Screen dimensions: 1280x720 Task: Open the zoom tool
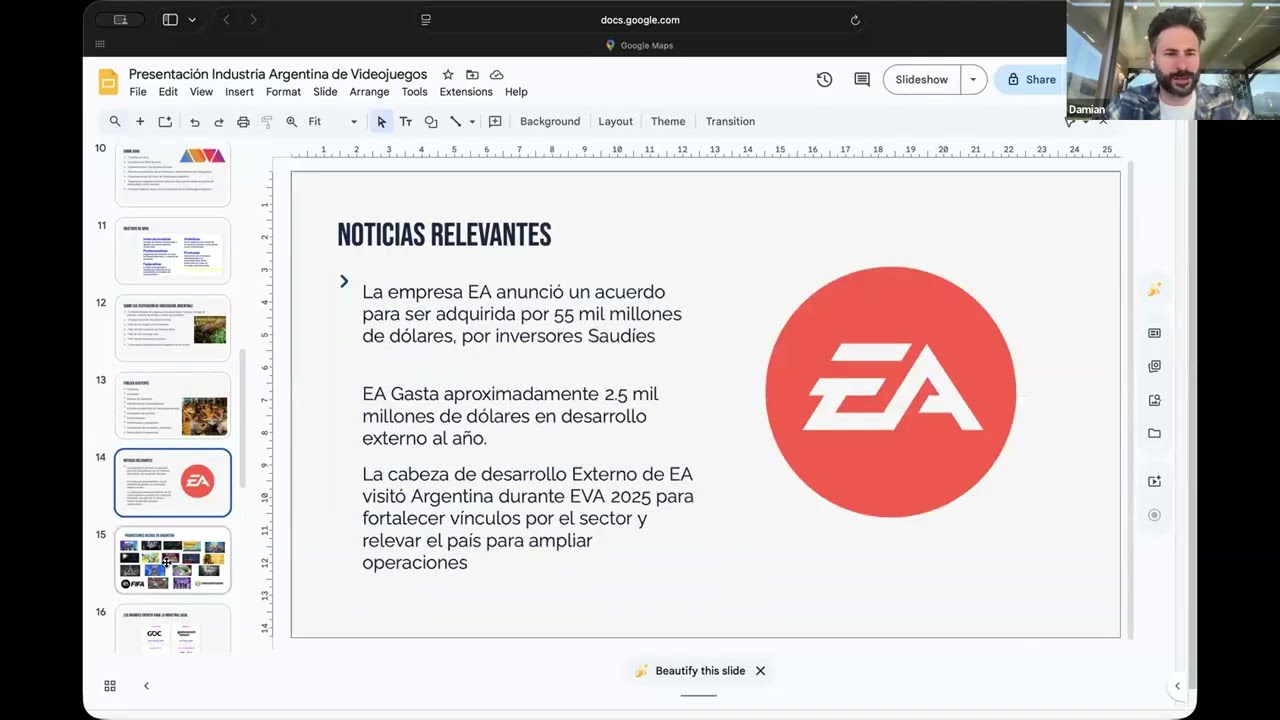(x=291, y=122)
